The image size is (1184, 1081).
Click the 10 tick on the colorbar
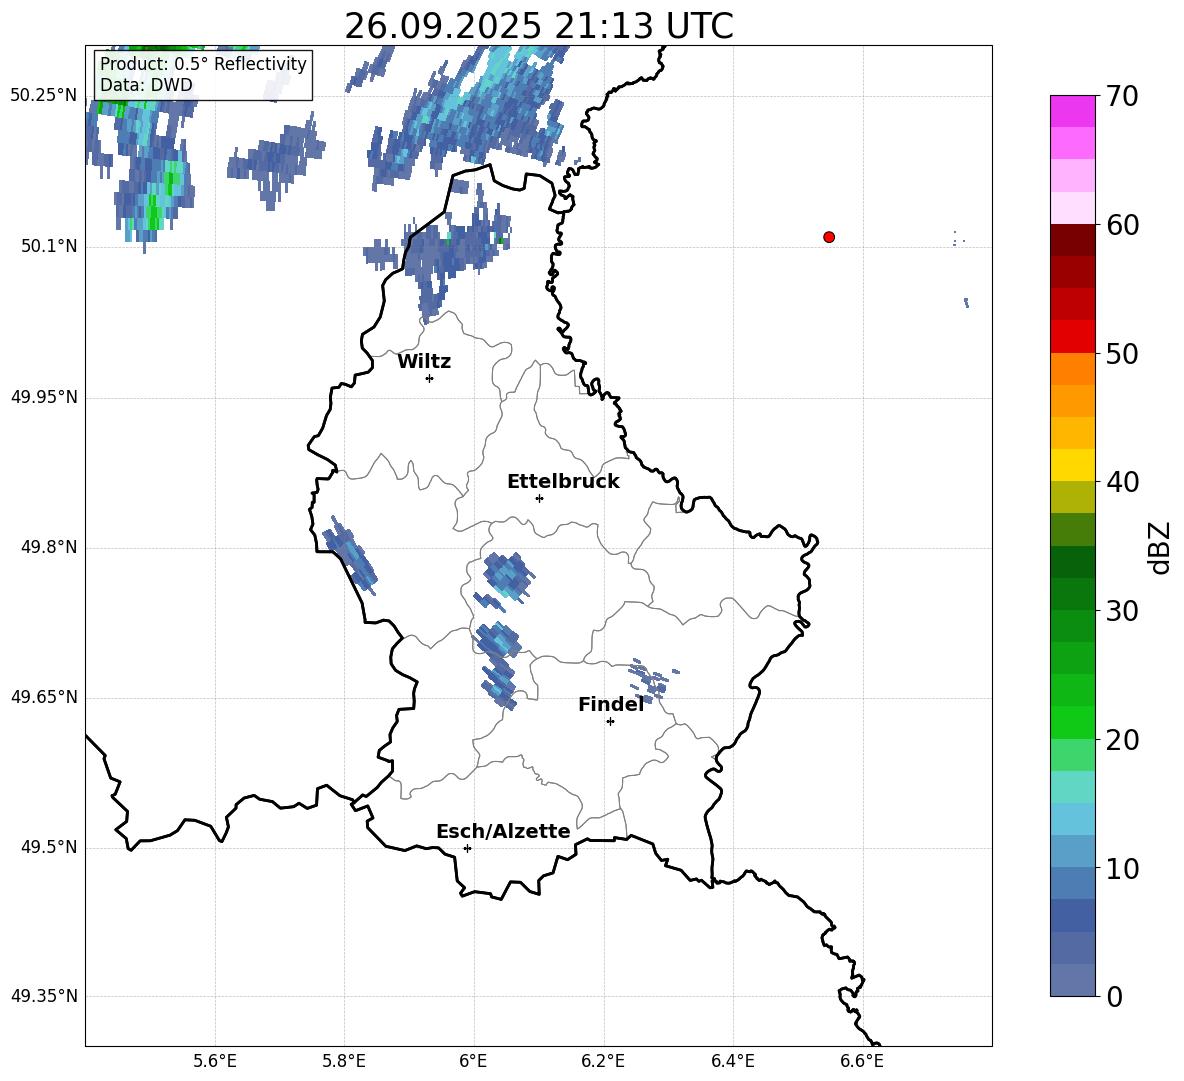coord(1122,868)
